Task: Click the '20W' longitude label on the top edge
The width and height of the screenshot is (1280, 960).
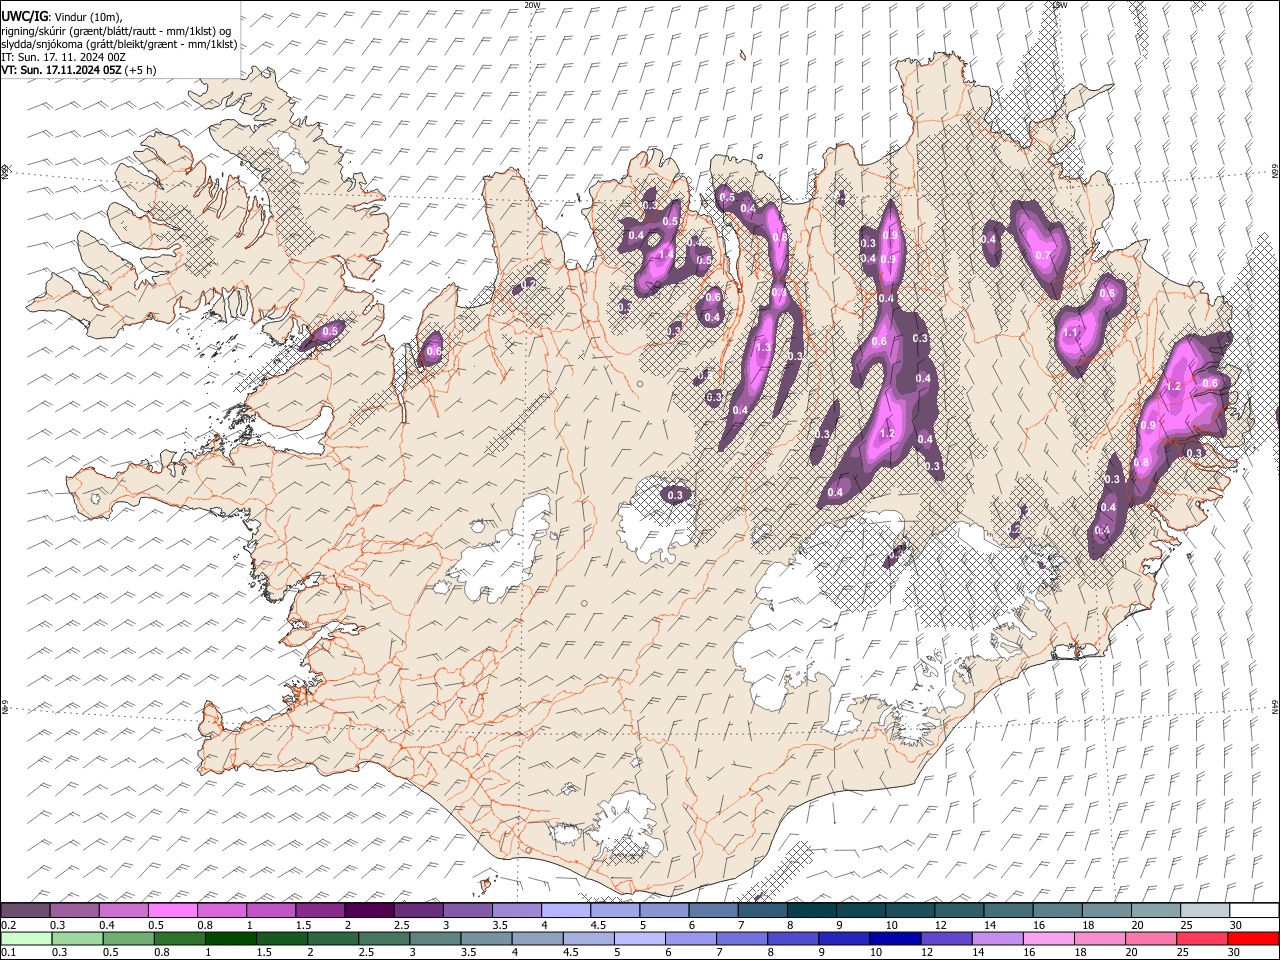Action: [532, 5]
